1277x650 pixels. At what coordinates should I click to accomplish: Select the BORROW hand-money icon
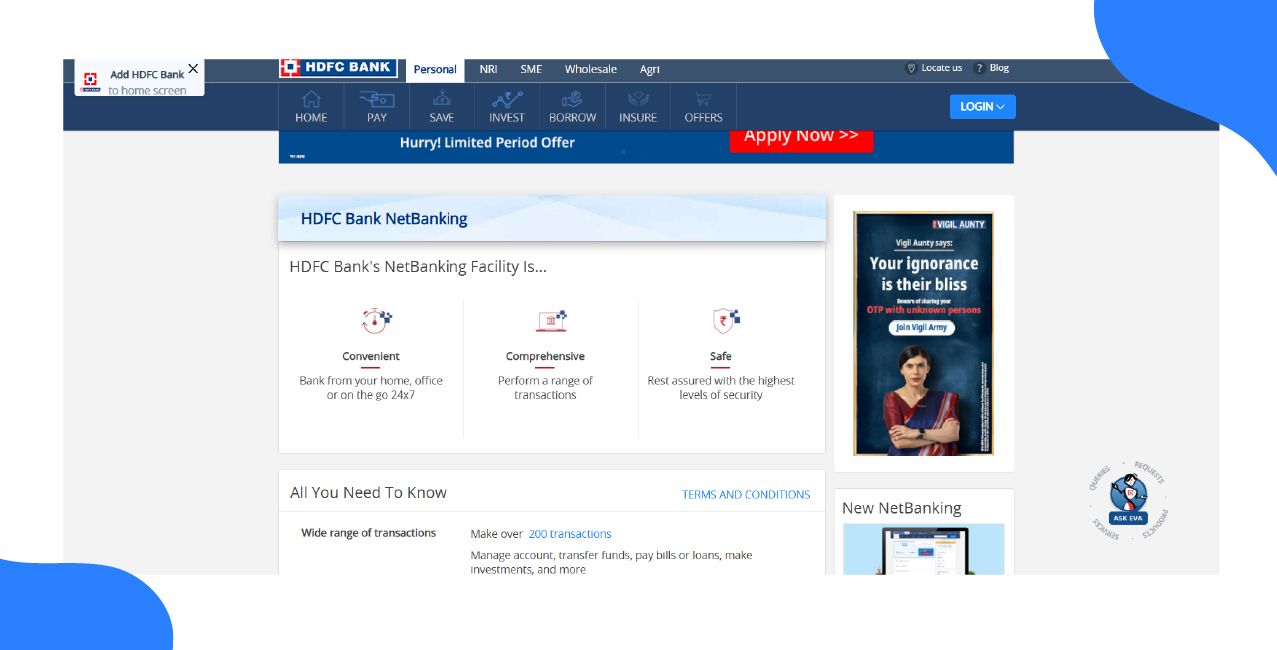[572, 100]
